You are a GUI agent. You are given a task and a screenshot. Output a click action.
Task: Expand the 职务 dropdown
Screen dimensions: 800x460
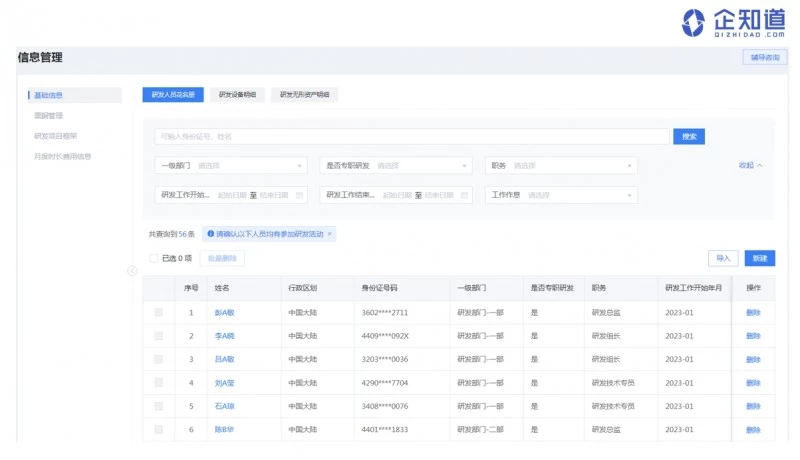pyautogui.click(x=561, y=165)
